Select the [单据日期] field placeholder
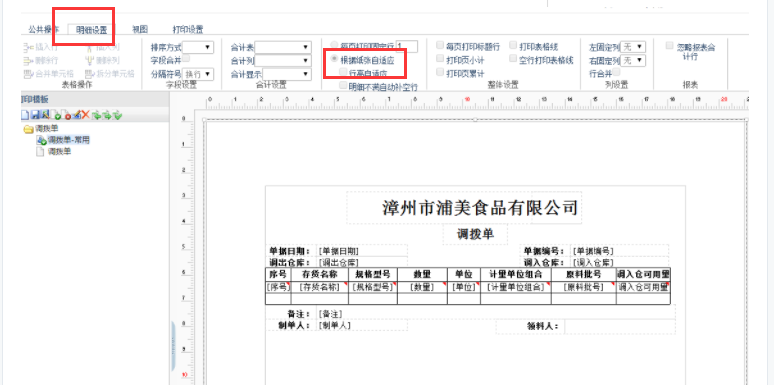Screen dimensions: 774x385 (x=339, y=251)
